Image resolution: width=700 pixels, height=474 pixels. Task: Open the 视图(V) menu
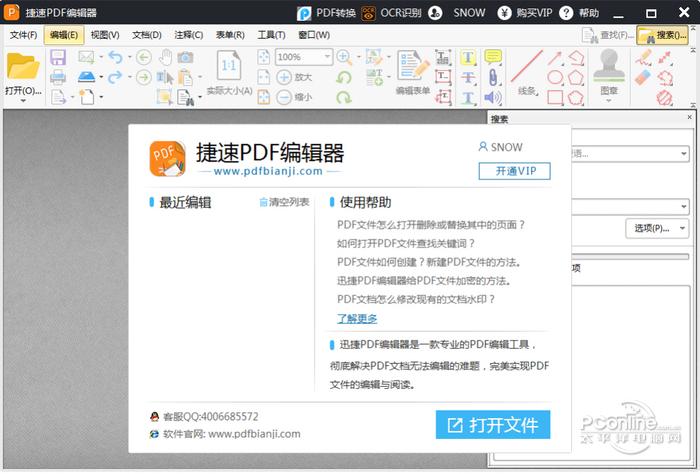105,35
